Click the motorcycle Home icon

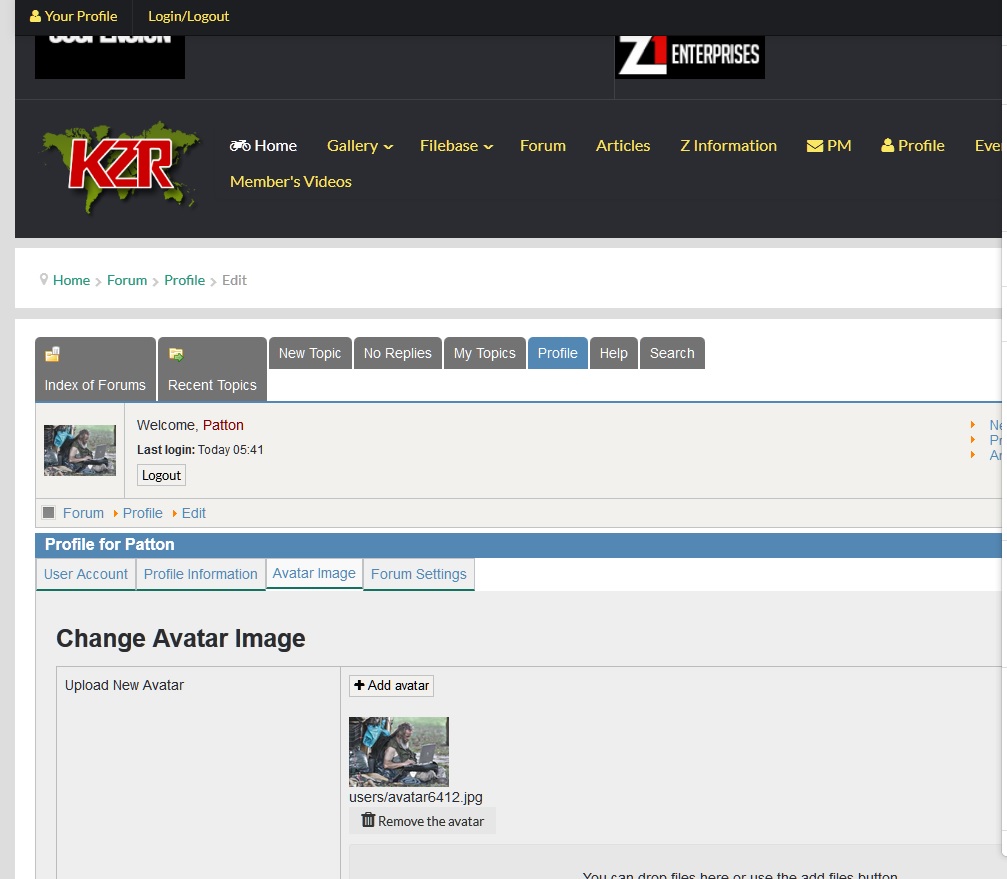240,146
